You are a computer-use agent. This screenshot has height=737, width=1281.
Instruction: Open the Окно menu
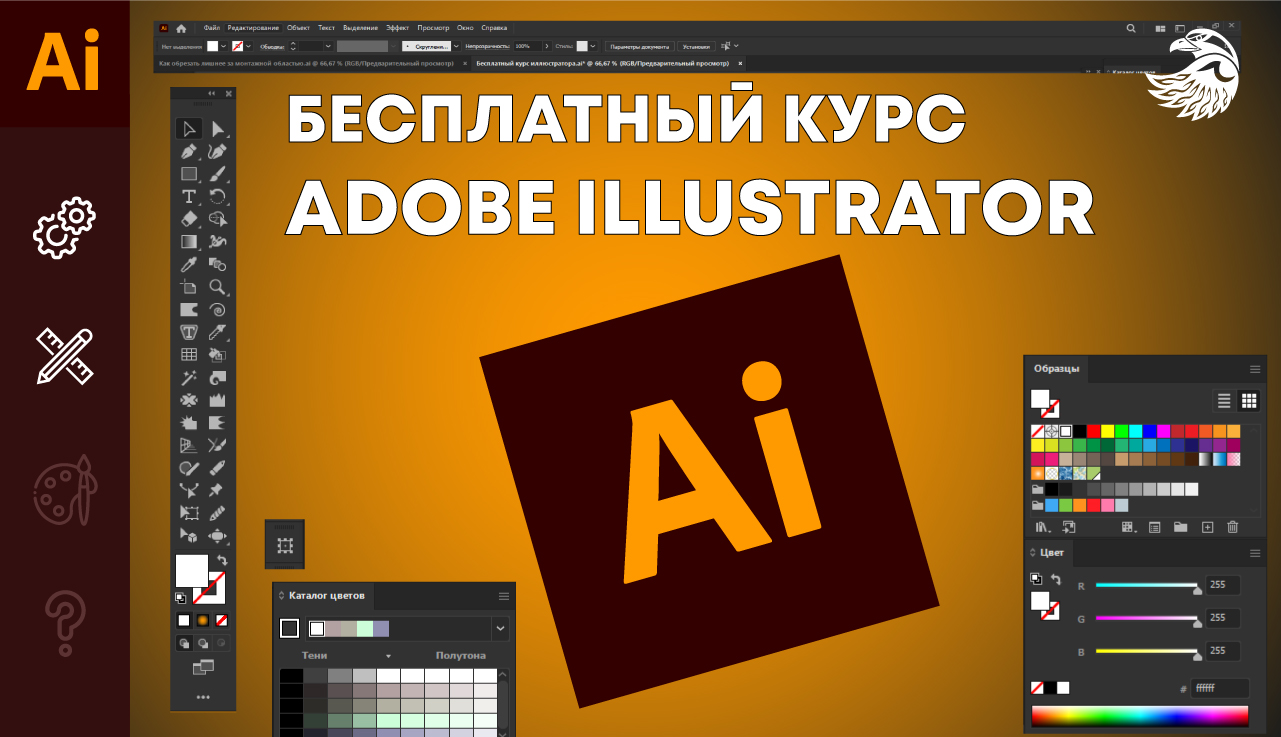(465, 28)
